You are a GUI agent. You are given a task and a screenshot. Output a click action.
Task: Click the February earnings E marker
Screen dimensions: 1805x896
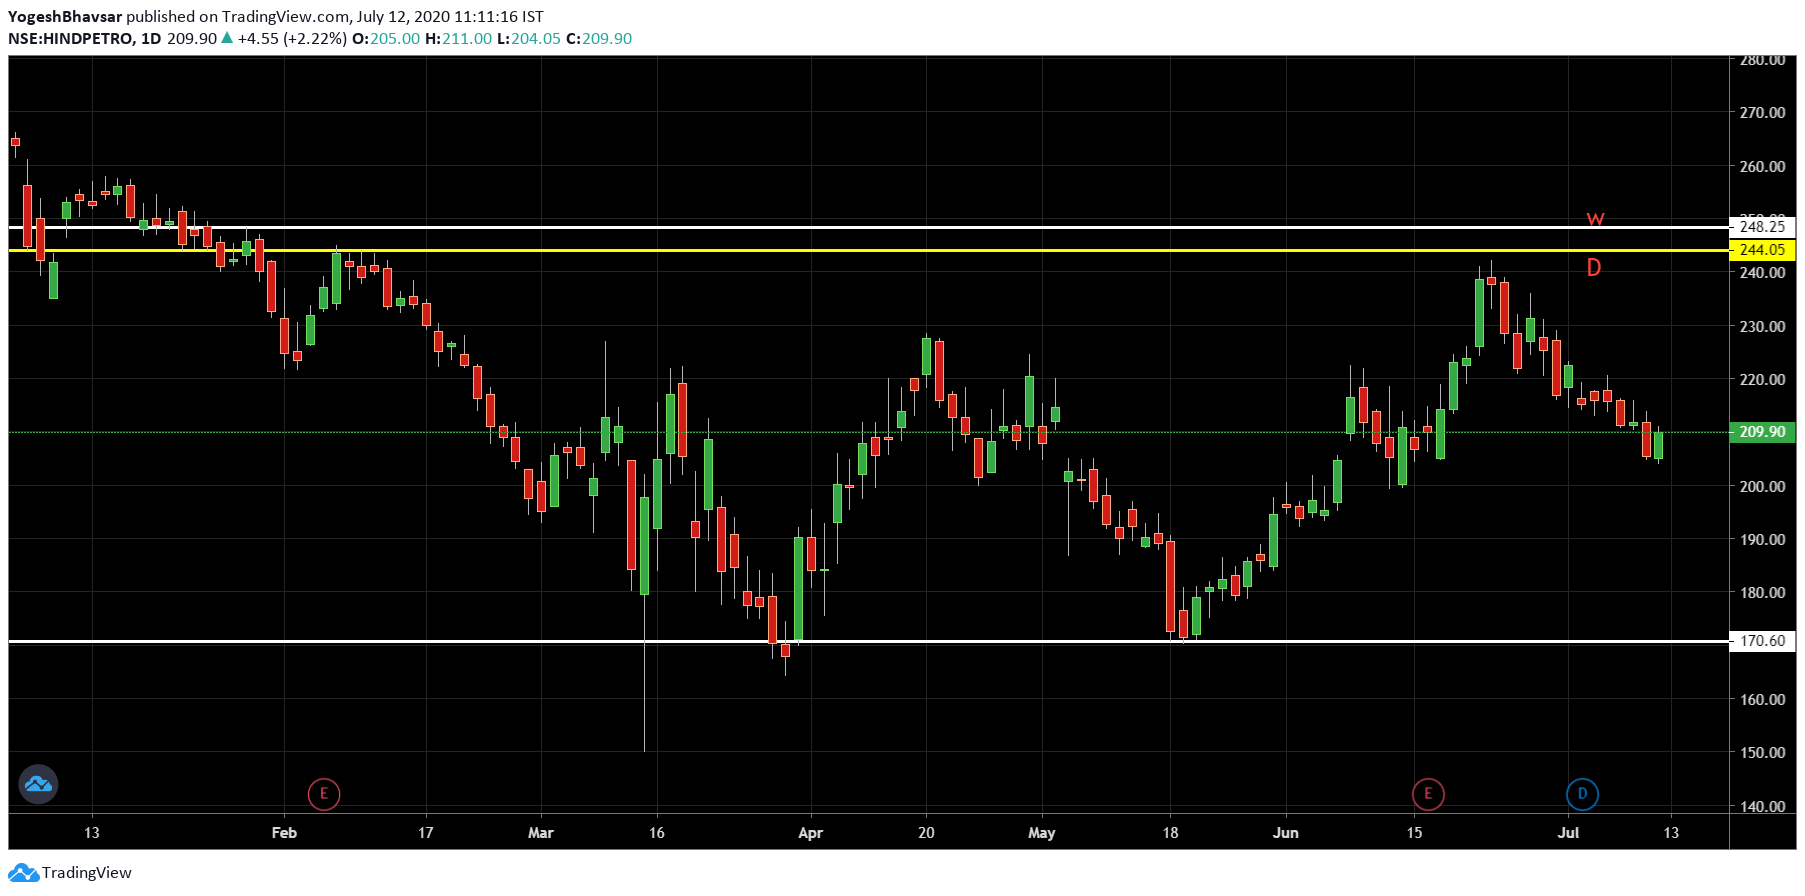pyautogui.click(x=324, y=794)
